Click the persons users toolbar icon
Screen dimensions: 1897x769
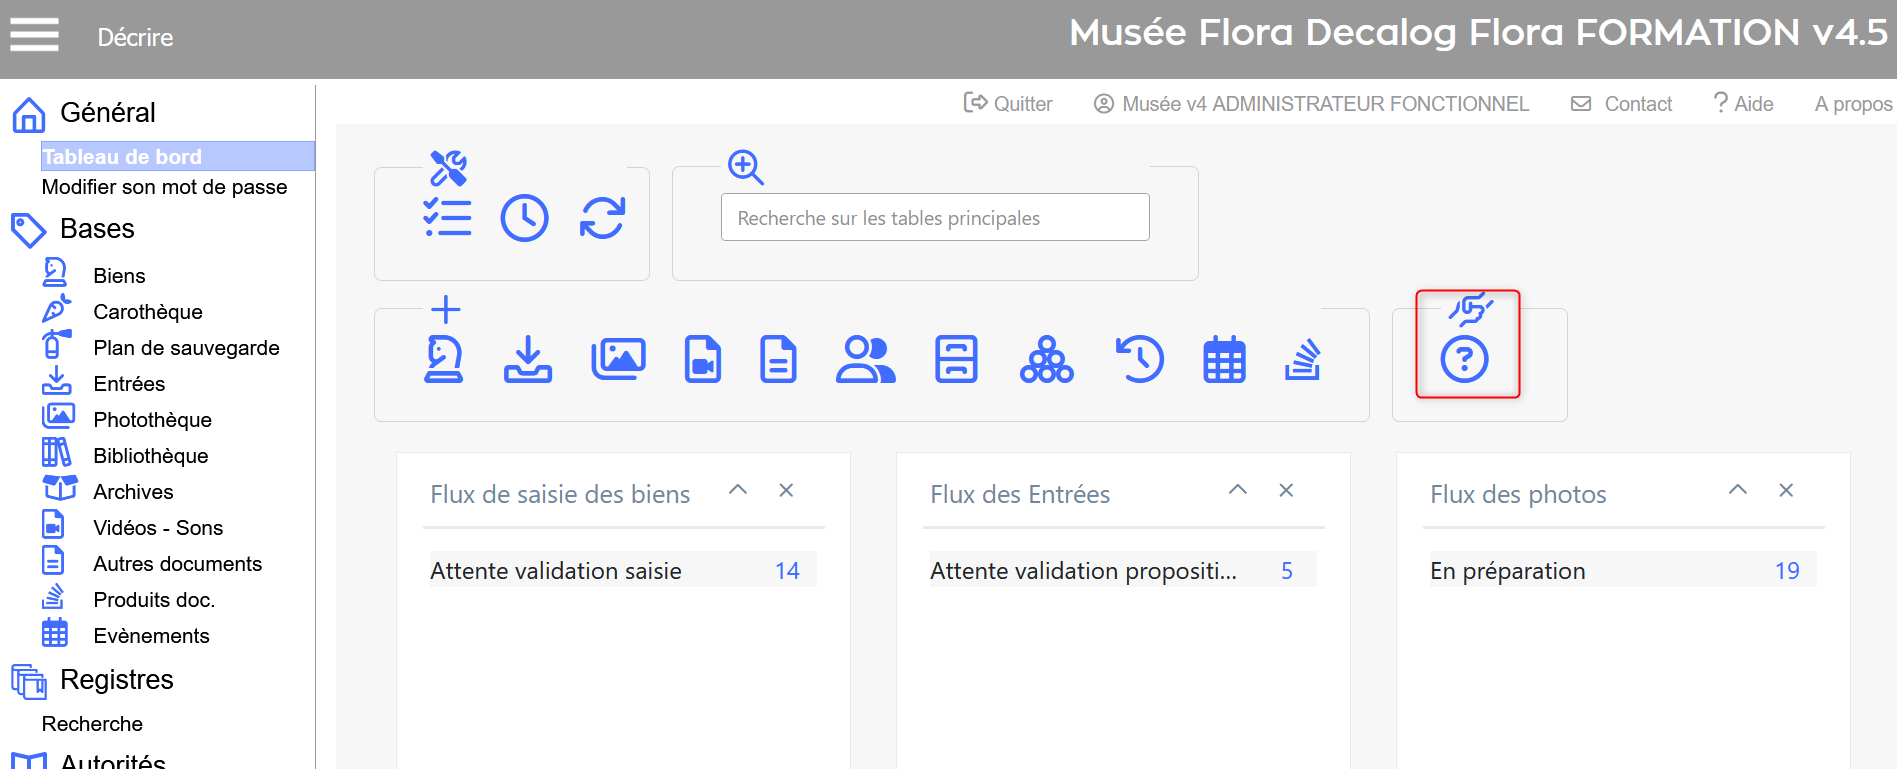click(x=866, y=360)
